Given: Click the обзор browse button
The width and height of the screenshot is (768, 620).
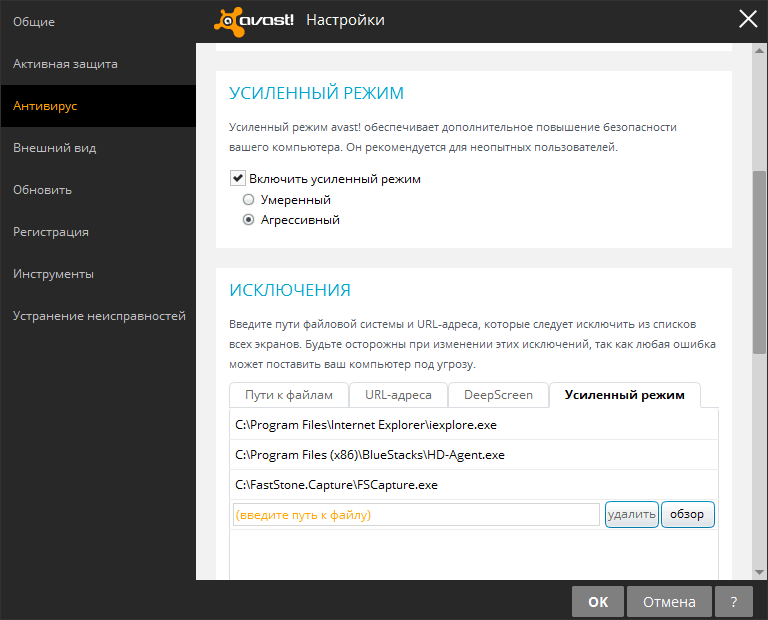Looking at the screenshot, I should 687,514.
